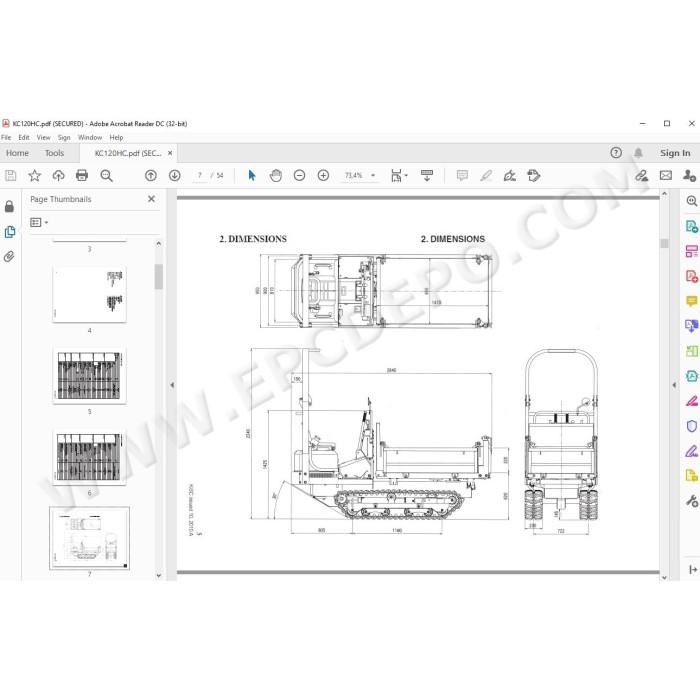700x700 pixels.
Task: Zoom out with the minus button
Action: pos(300,175)
